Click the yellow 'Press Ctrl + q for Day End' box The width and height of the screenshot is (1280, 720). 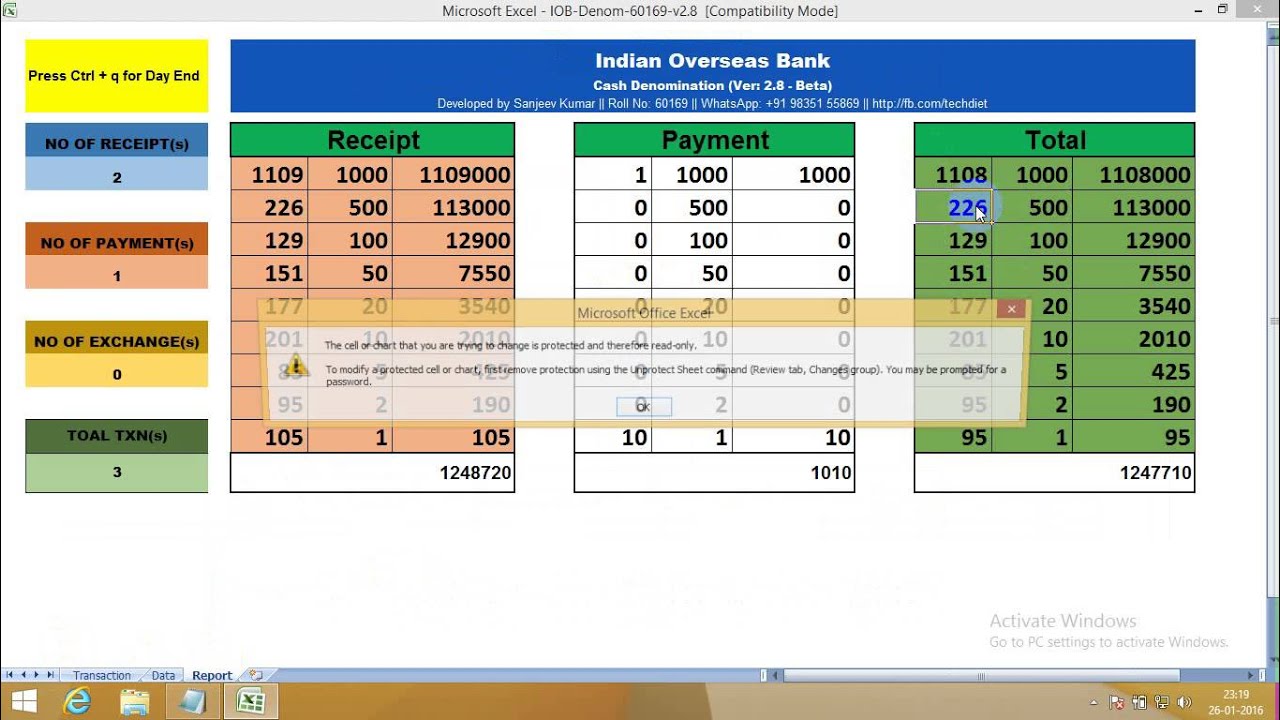pos(117,76)
